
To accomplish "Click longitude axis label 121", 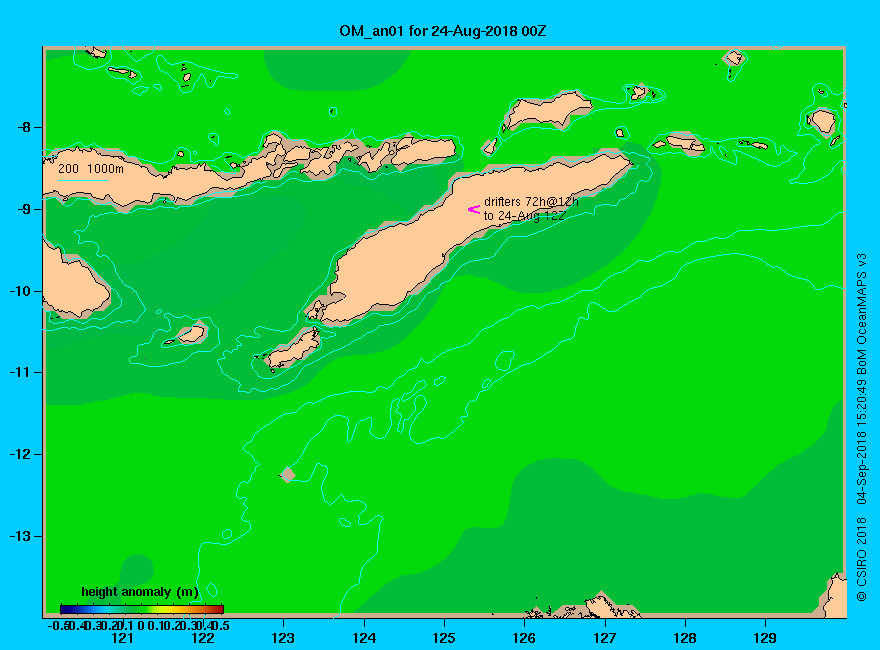I will [x=122, y=638].
